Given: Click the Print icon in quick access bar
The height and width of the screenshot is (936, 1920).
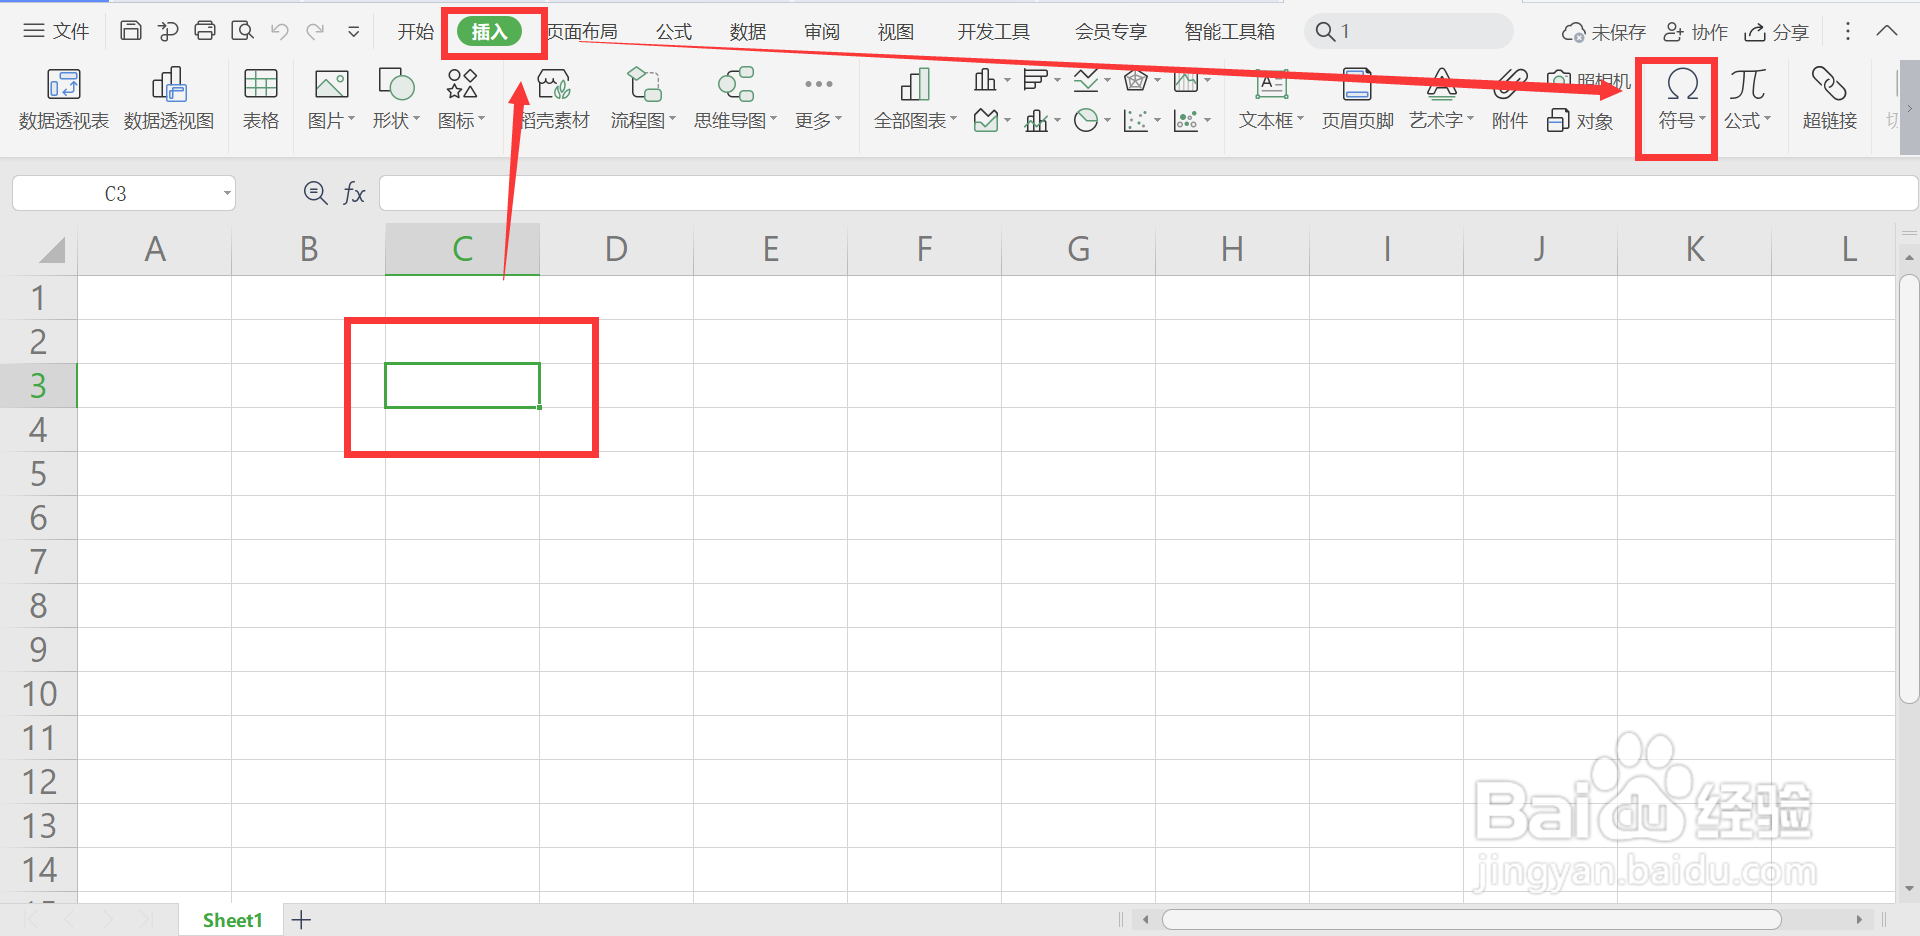Looking at the screenshot, I should pos(205,31).
